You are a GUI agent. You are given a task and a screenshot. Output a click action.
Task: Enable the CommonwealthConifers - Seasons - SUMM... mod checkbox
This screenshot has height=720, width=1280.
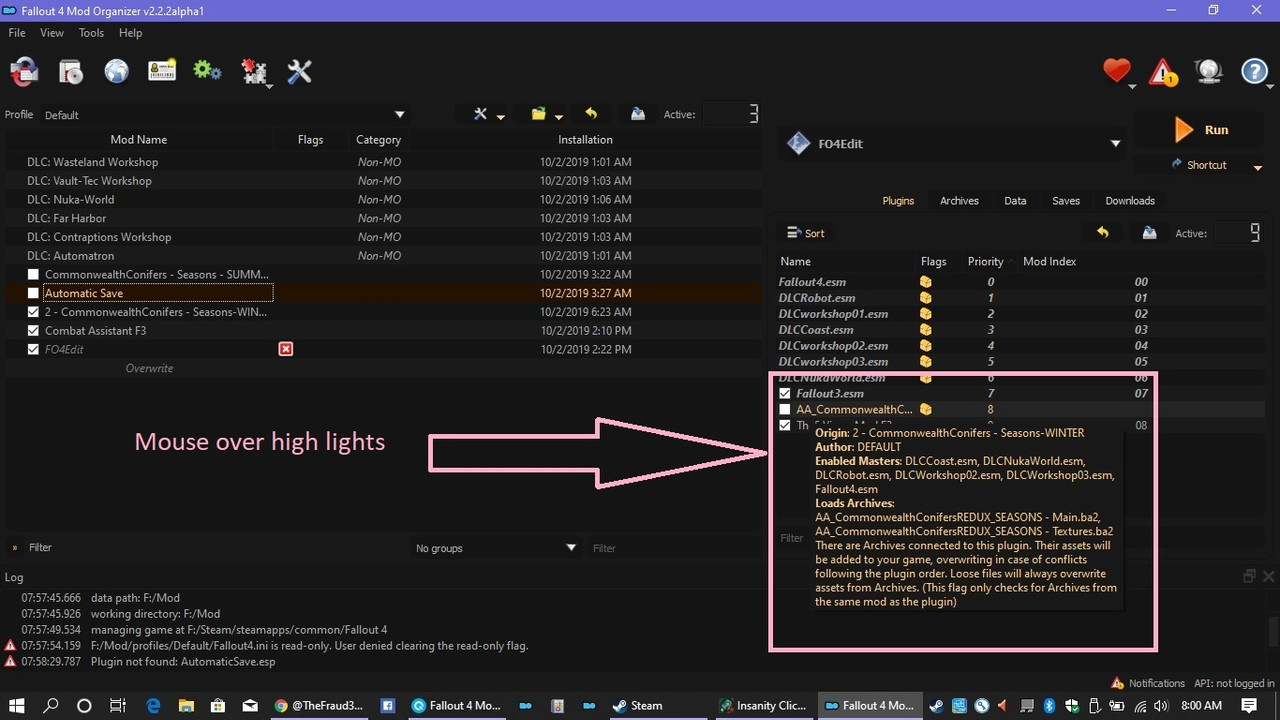click(34, 274)
